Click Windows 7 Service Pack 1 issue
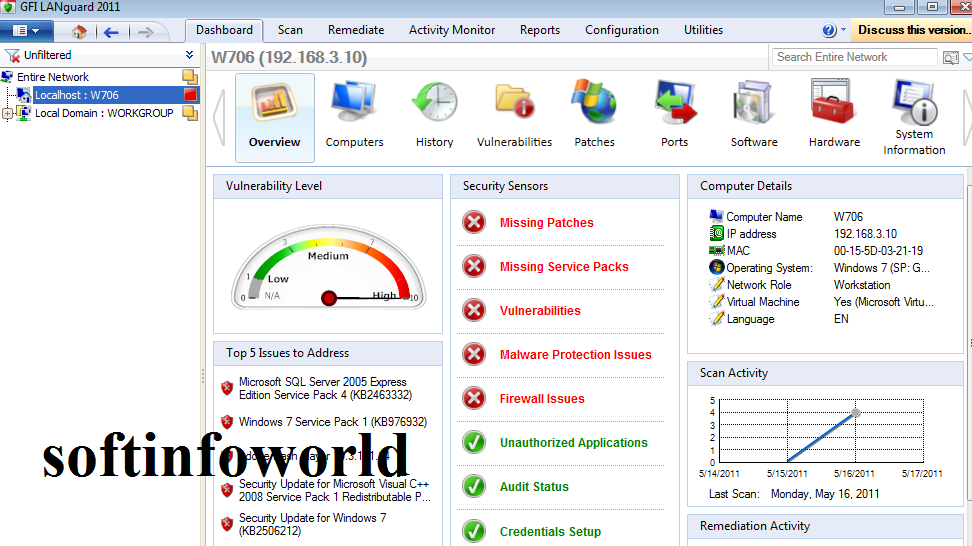Viewport: 972px width, 546px height. pyautogui.click(x=333, y=422)
